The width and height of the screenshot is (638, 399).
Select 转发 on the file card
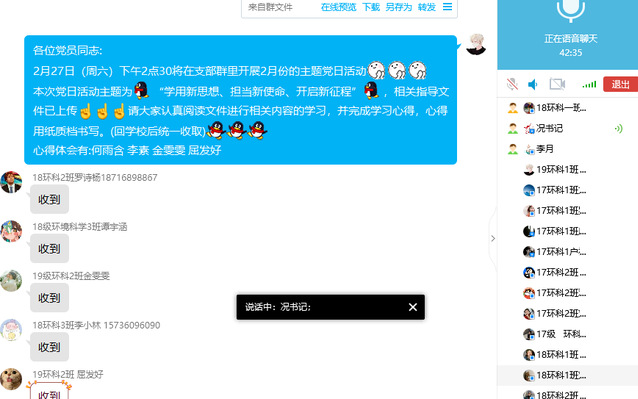click(427, 7)
